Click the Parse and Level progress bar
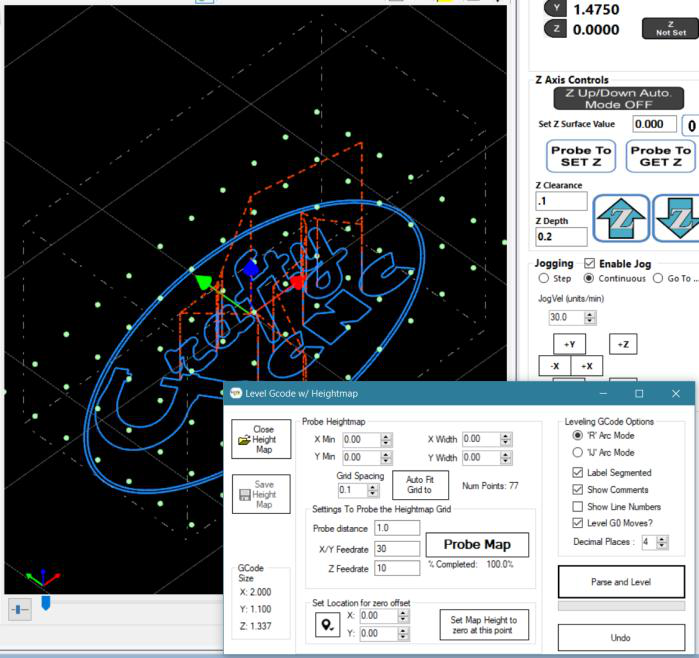Screen dimensions: 699x658 click(621, 605)
